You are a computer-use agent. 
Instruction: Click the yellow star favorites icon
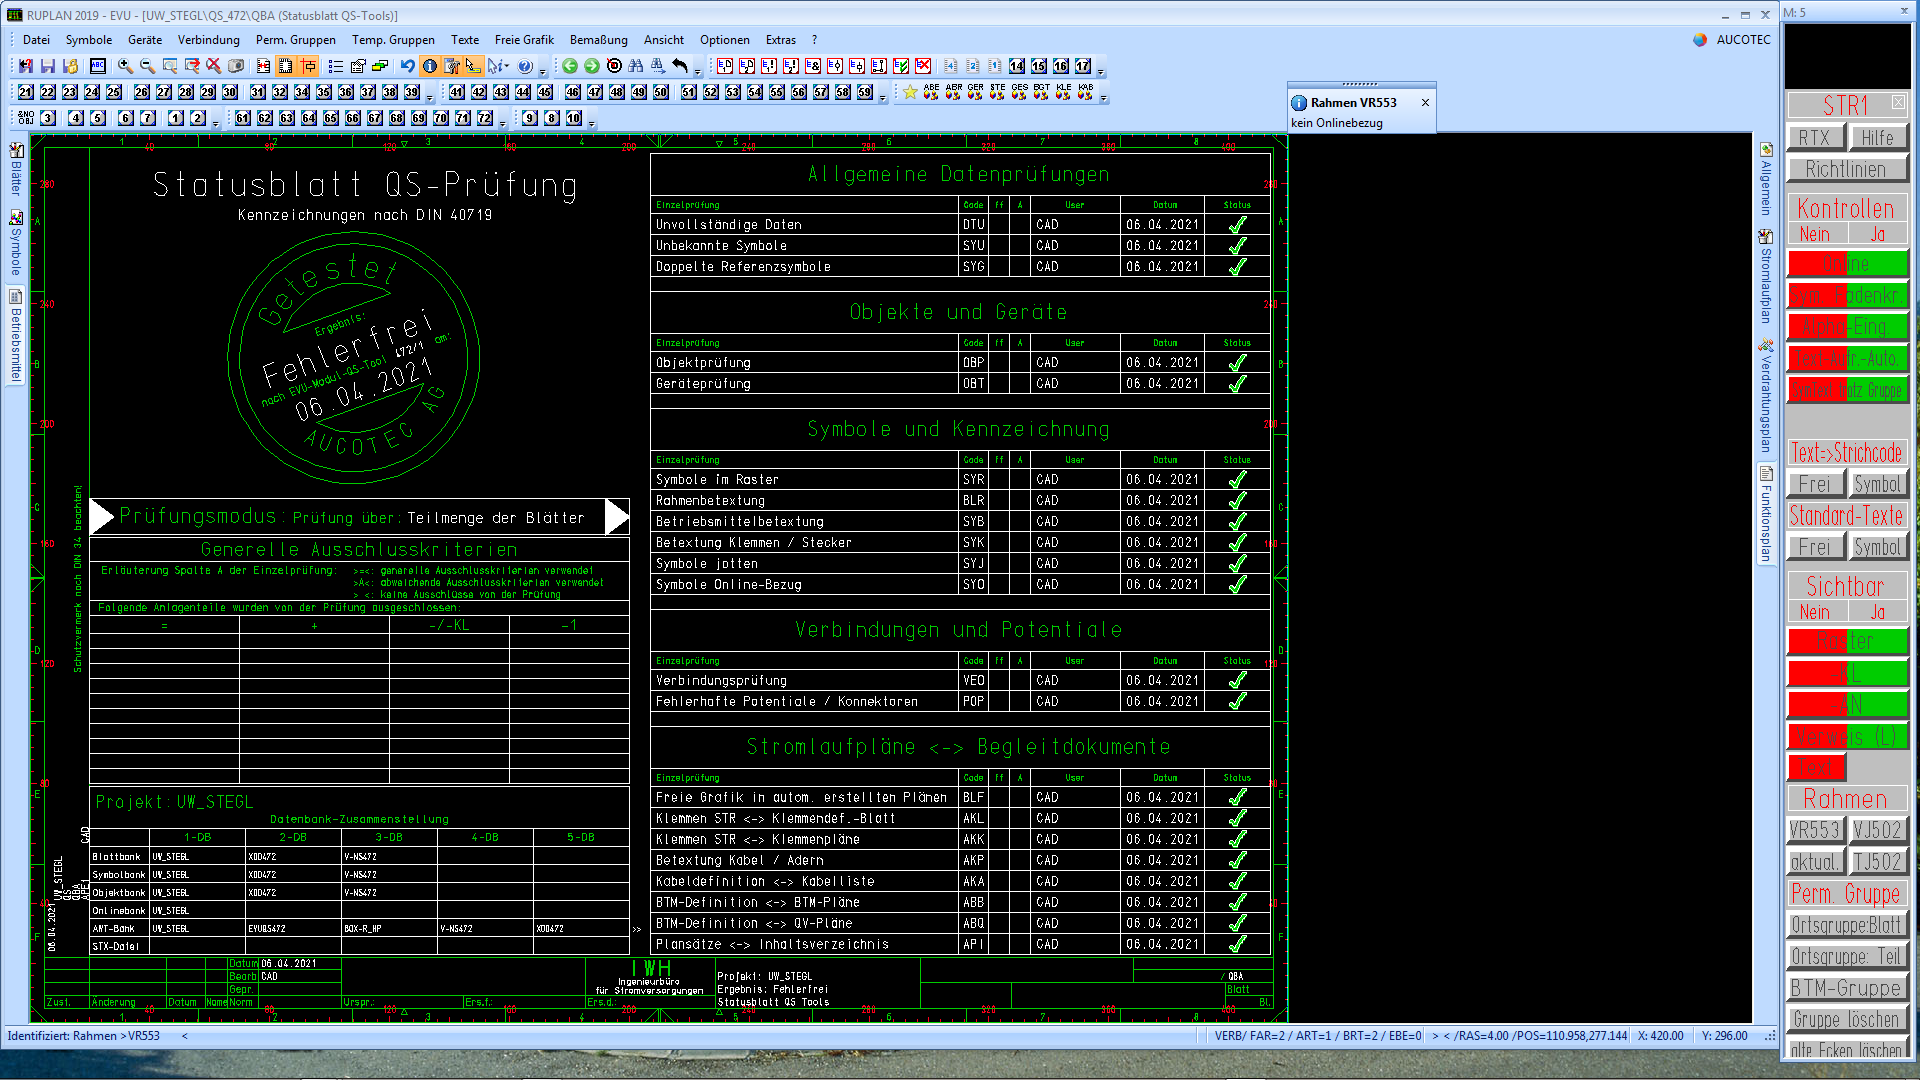(910, 92)
